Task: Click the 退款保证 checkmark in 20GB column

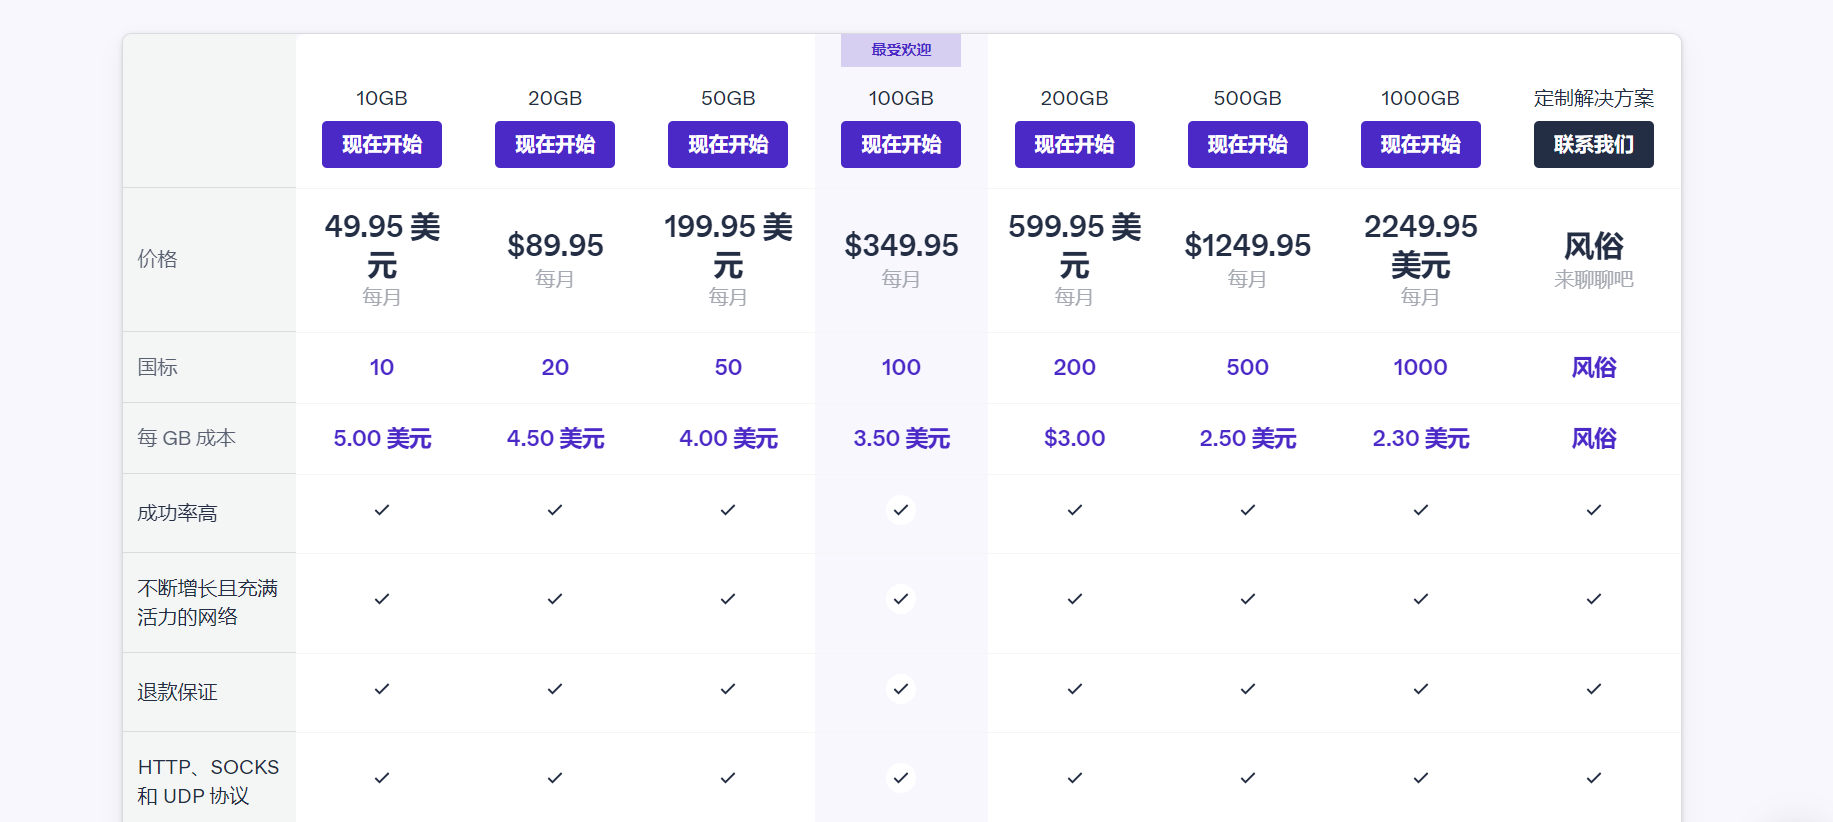Action: (554, 689)
